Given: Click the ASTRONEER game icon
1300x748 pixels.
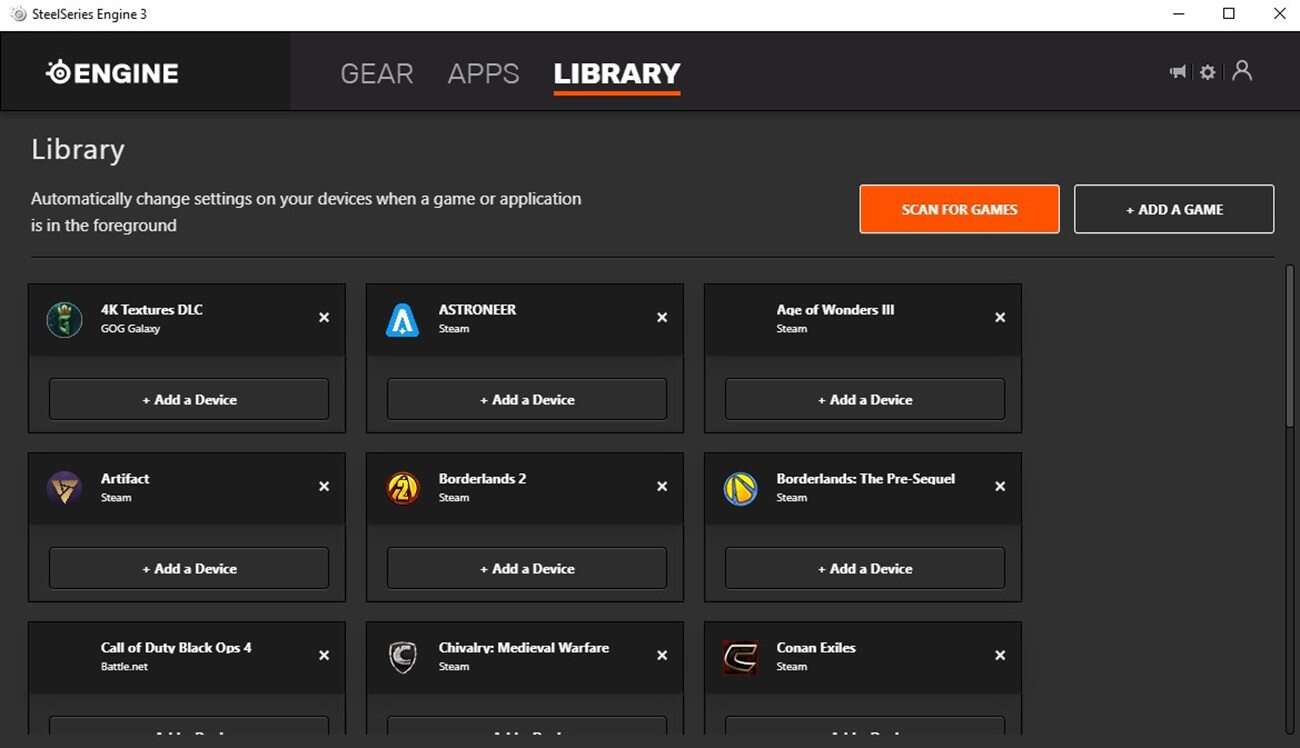Looking at the screenshot, I should point(402,319).
